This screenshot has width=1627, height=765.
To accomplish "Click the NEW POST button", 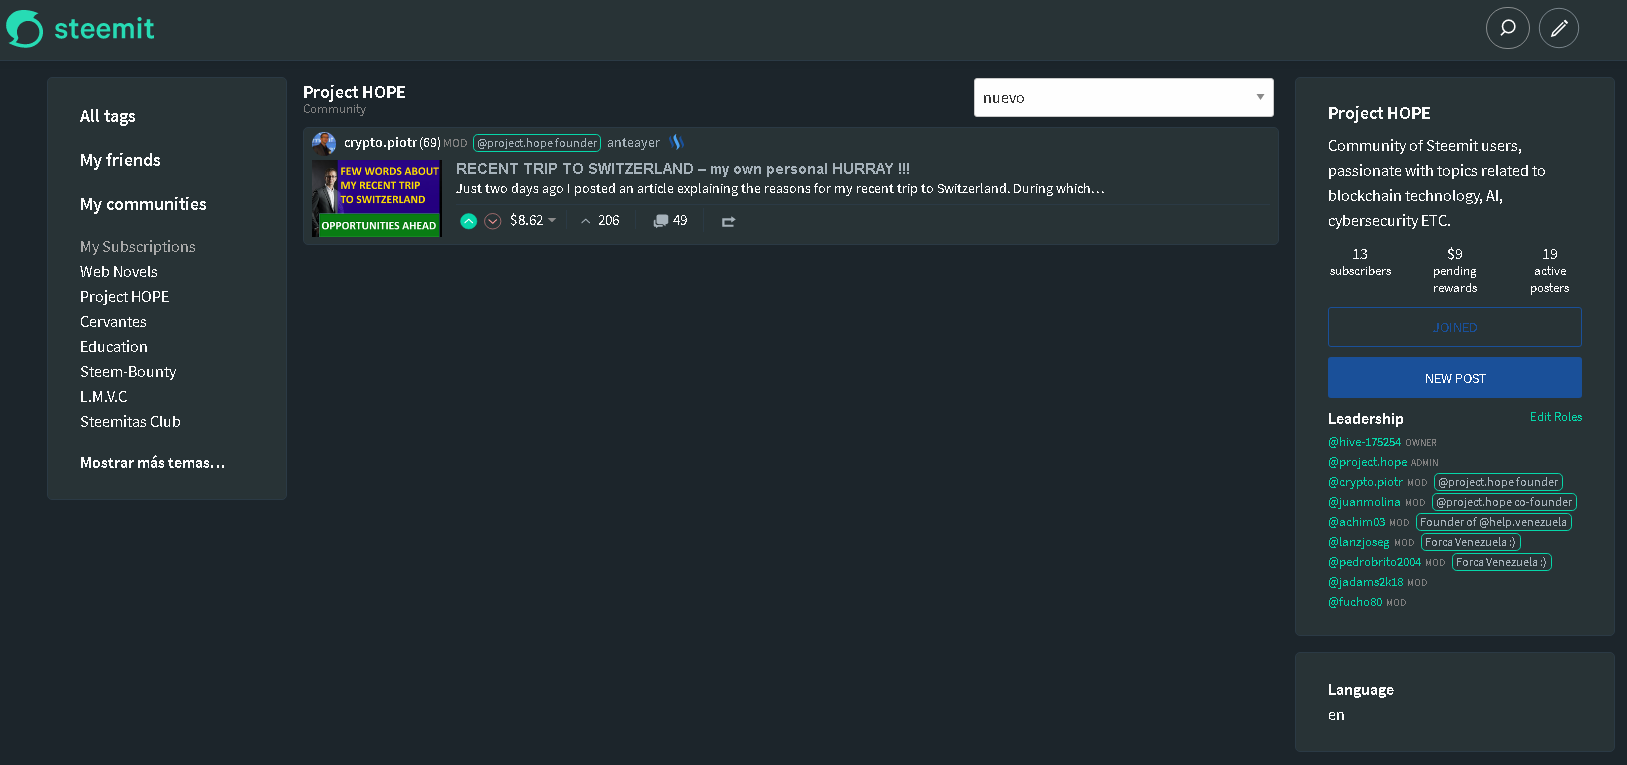I will 1455,378.
